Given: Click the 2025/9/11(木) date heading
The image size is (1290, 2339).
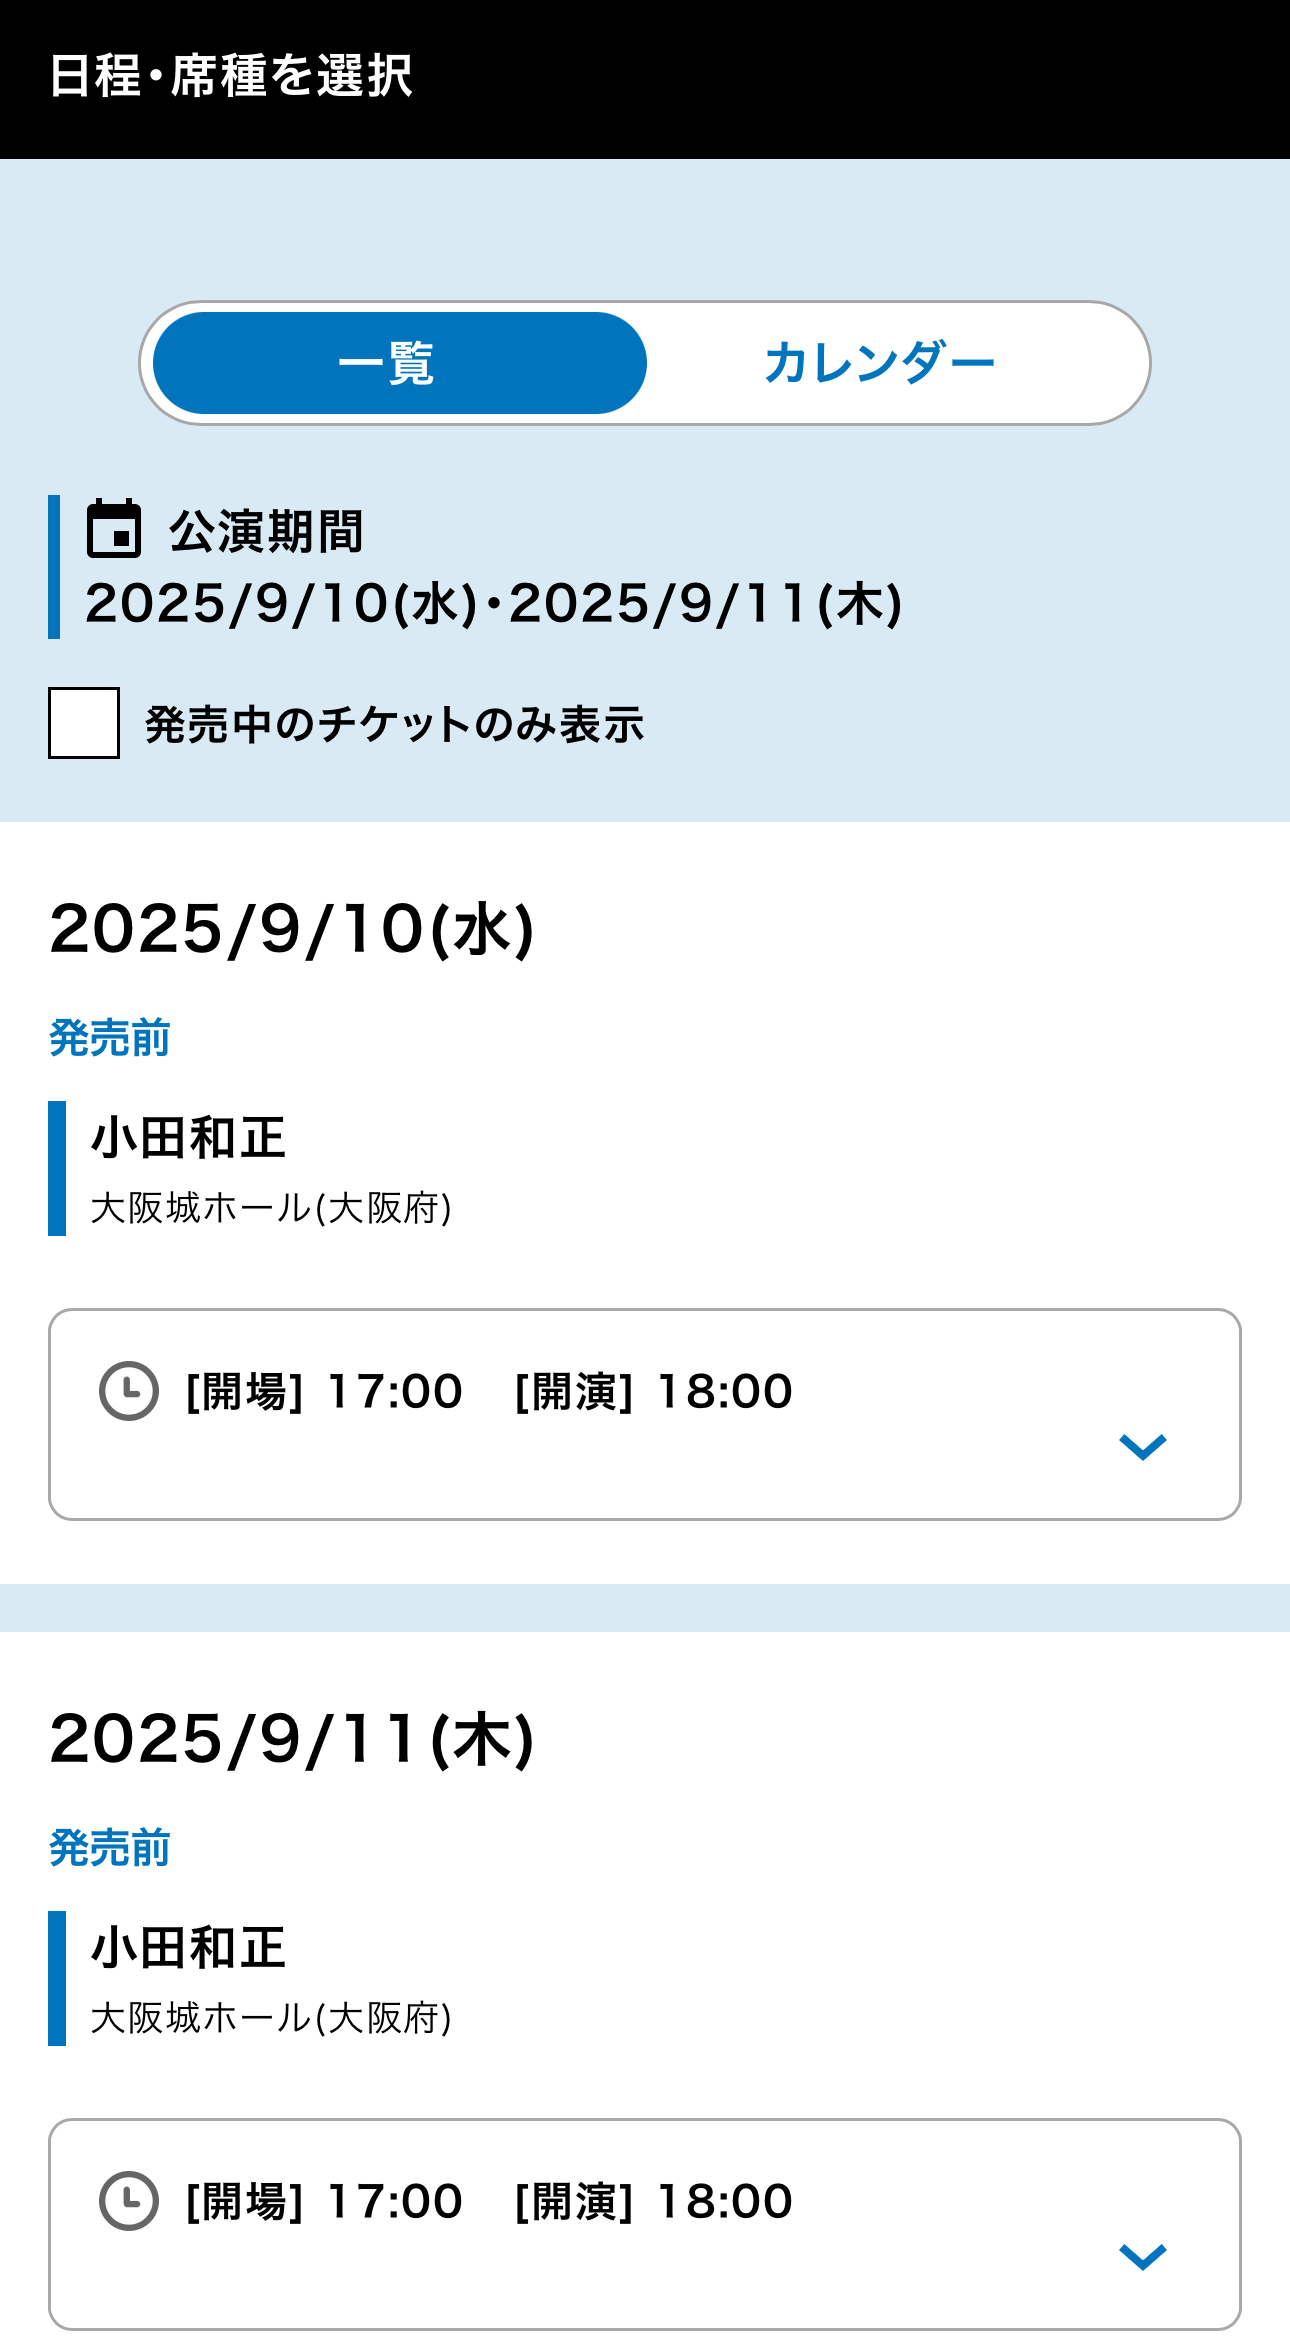Looking at the screenshot, I should (x=292, y=1739).
